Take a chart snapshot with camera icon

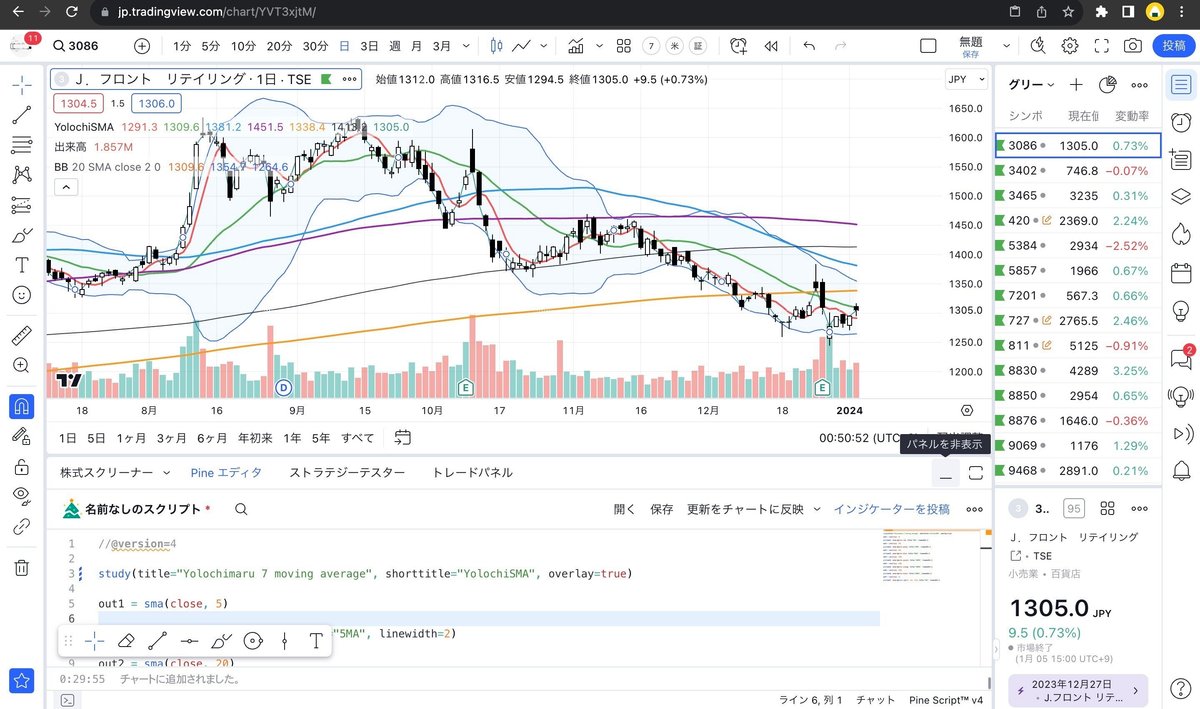[1133, 46]
